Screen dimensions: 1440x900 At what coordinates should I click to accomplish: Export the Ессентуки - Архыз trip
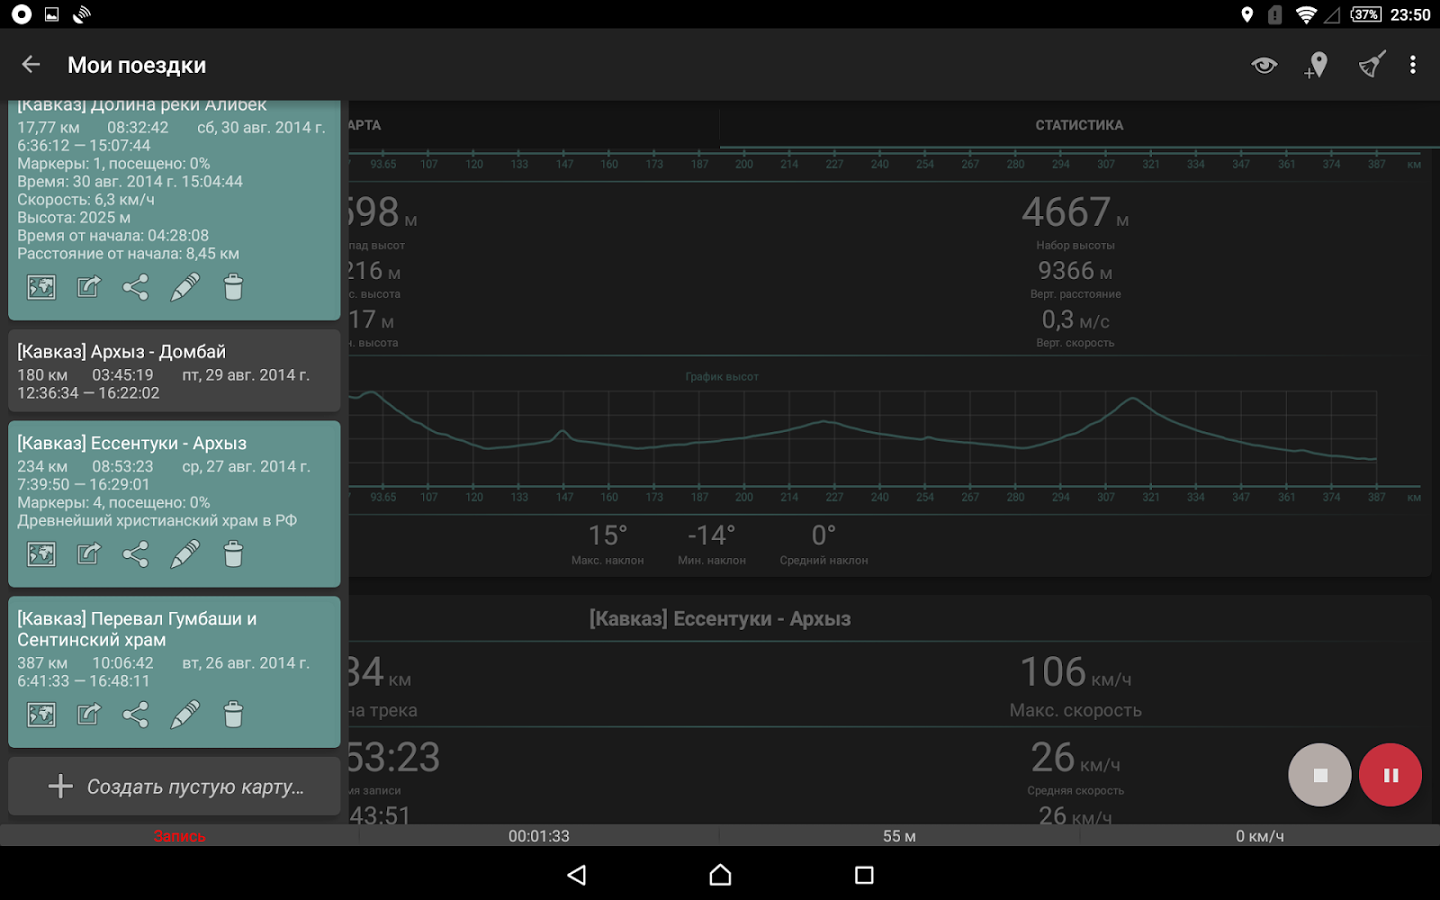click(x=89, y=554)
